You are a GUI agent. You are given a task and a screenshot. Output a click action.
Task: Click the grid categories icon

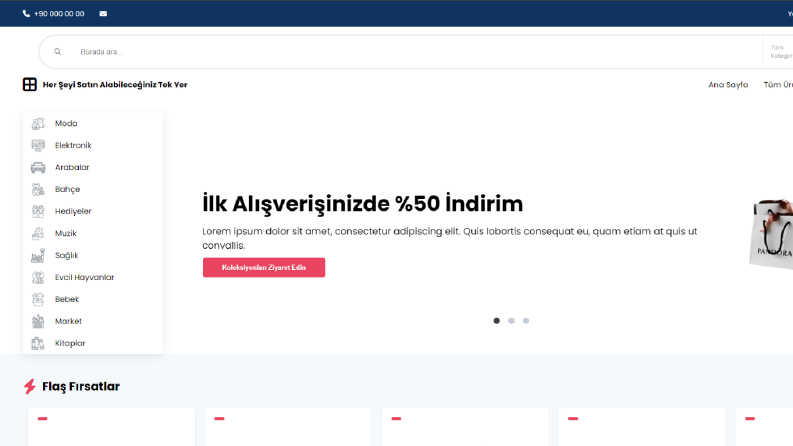(30, 84)
